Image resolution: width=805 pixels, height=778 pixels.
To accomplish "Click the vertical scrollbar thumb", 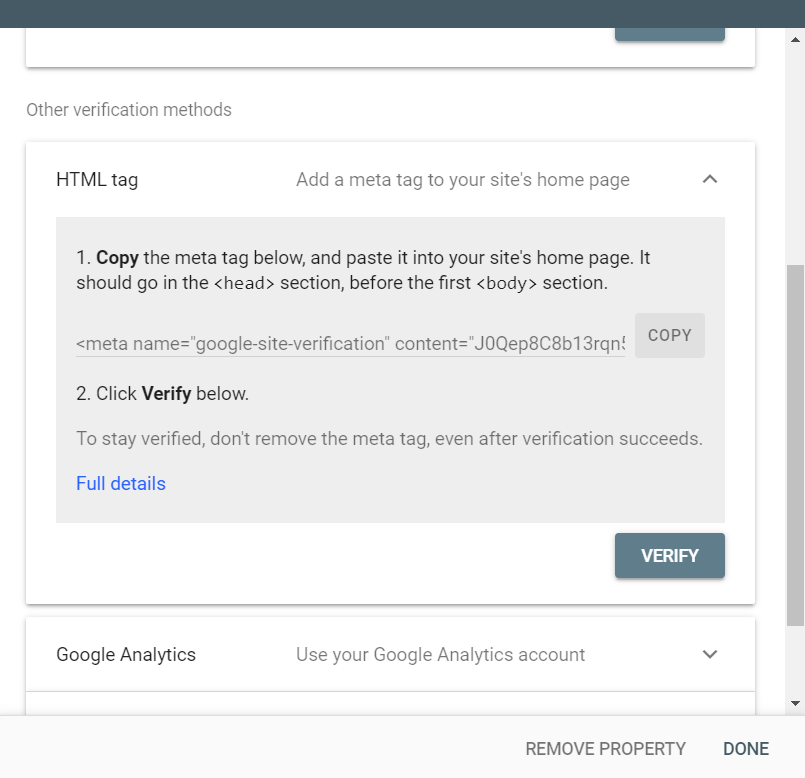I will 795,445.
